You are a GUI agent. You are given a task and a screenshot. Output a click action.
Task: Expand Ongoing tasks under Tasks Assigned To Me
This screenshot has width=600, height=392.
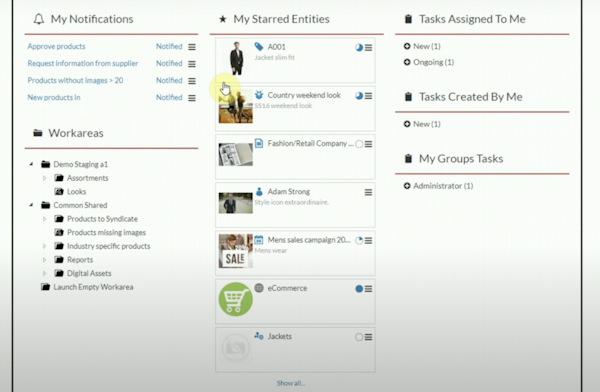407,62
